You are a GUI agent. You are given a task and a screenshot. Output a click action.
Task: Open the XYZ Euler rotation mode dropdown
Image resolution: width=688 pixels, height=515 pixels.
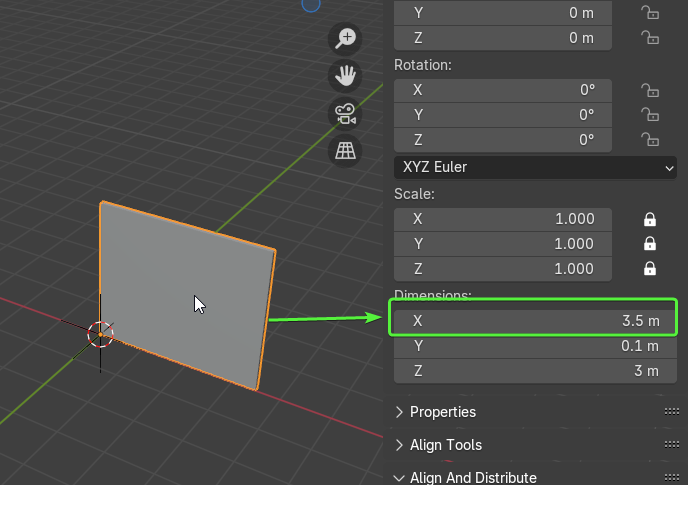tap(535, 168)
